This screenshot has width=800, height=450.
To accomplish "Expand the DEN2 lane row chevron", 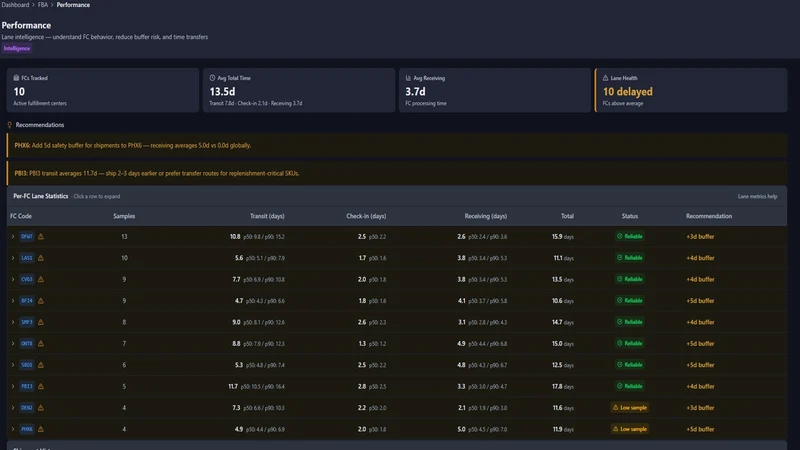I will coord(13,408).
